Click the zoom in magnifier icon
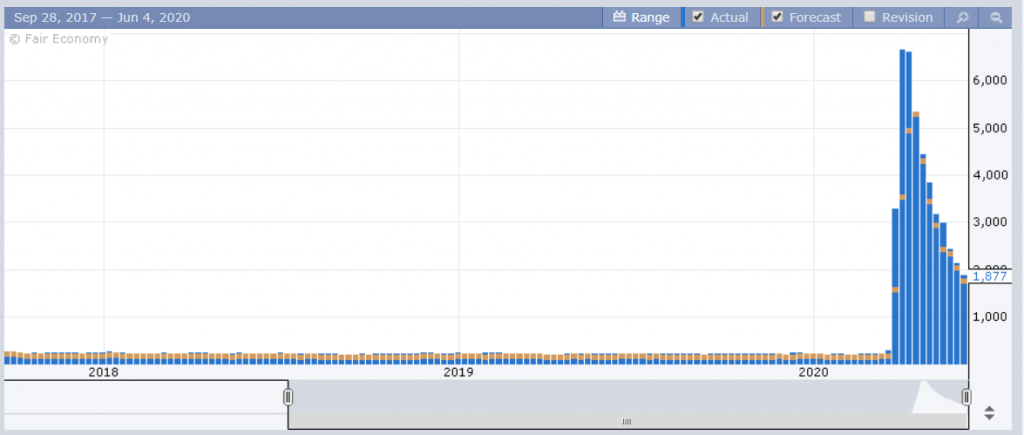This screenshot has width=1024, height=435. click(963, 18)
